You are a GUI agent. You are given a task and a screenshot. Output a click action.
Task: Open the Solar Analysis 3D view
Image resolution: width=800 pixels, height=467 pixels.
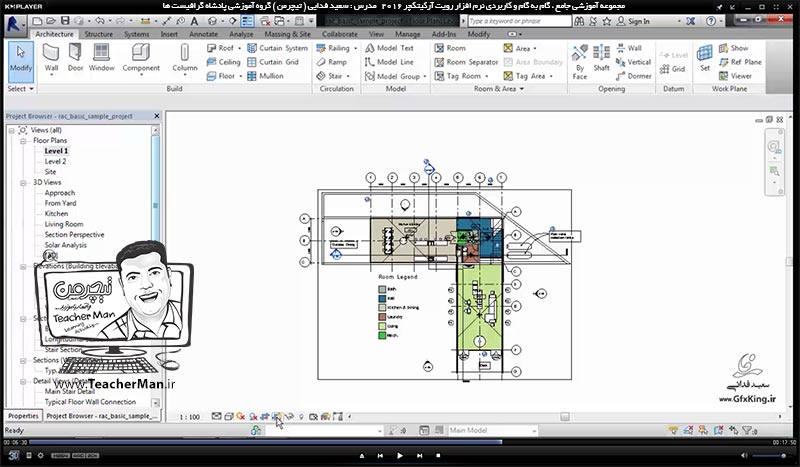[x=65, y=245]
